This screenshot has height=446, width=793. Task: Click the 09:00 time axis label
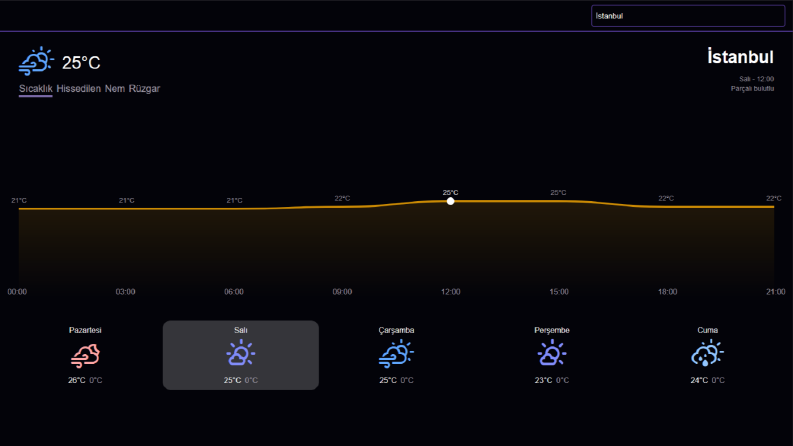342,292
